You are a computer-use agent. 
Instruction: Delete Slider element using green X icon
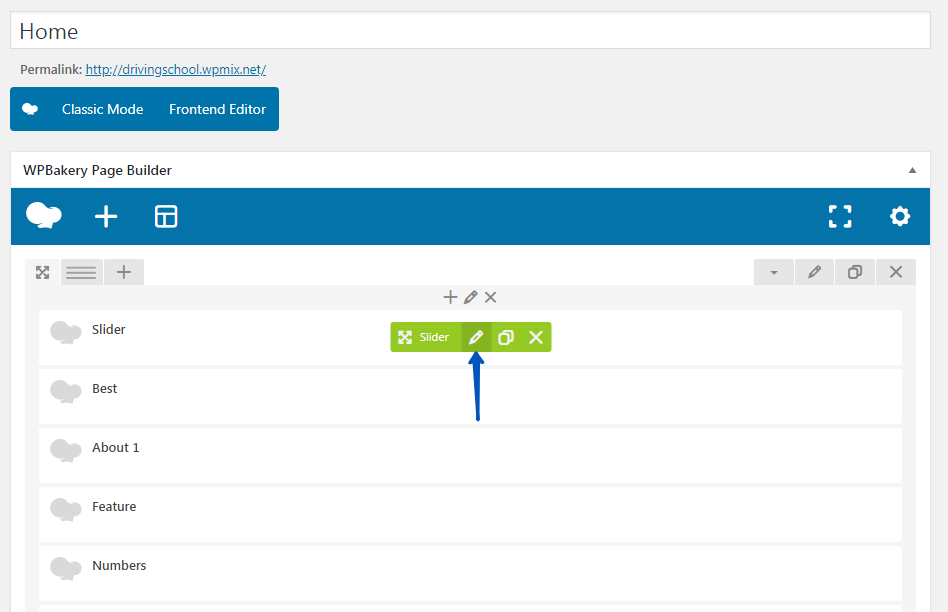click(536, 337)
